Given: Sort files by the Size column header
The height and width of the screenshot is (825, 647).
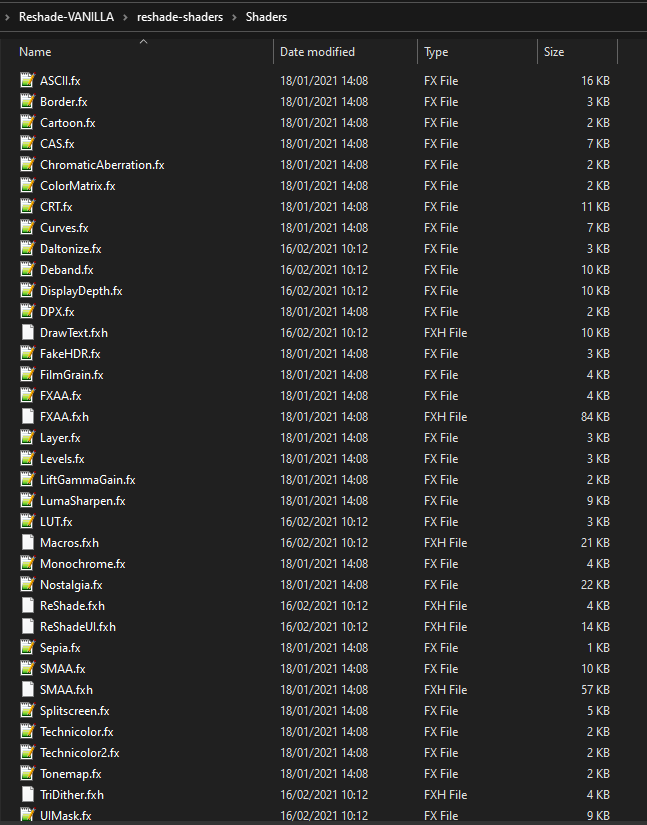Looking at the screenshot, I should tap(554, 52).
